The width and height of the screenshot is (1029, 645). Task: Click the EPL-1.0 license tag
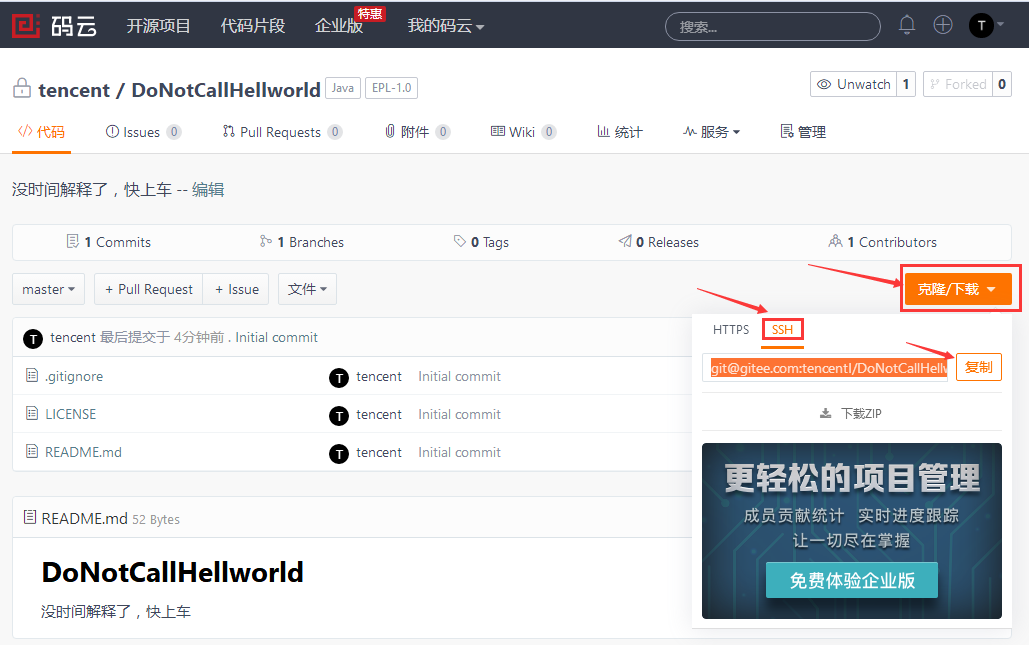tap(391, 87)
